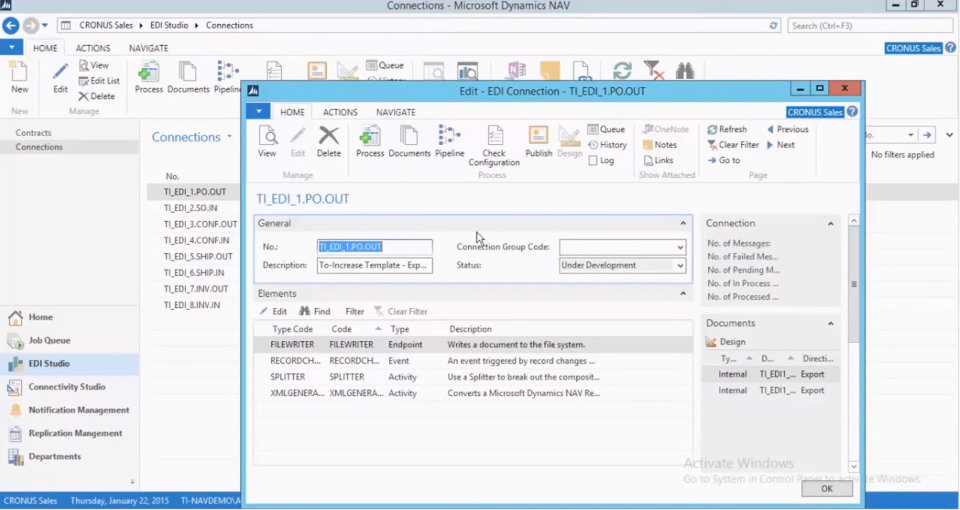Select RECORDCH... Event element row

pyautogui.click(x=473, y=361)
